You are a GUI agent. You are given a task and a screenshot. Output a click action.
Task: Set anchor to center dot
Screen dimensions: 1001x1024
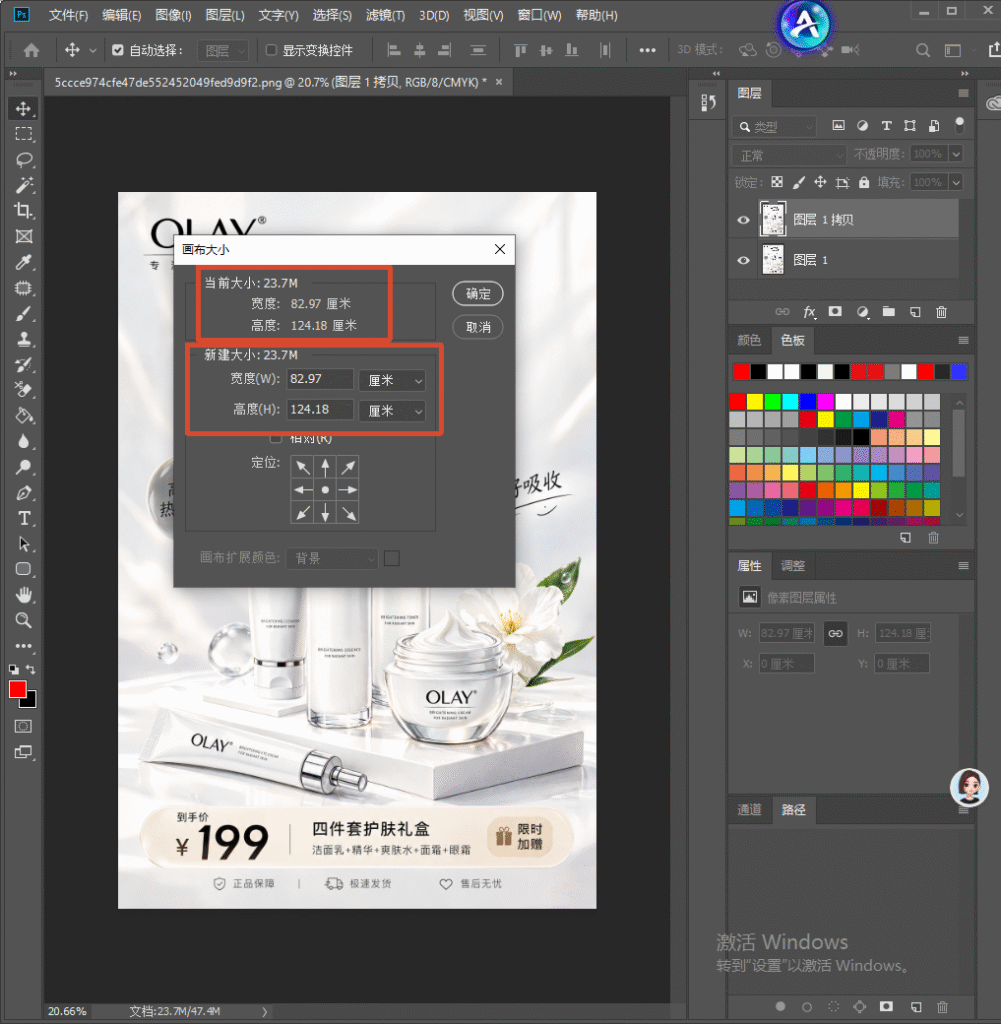pos(325,490)
